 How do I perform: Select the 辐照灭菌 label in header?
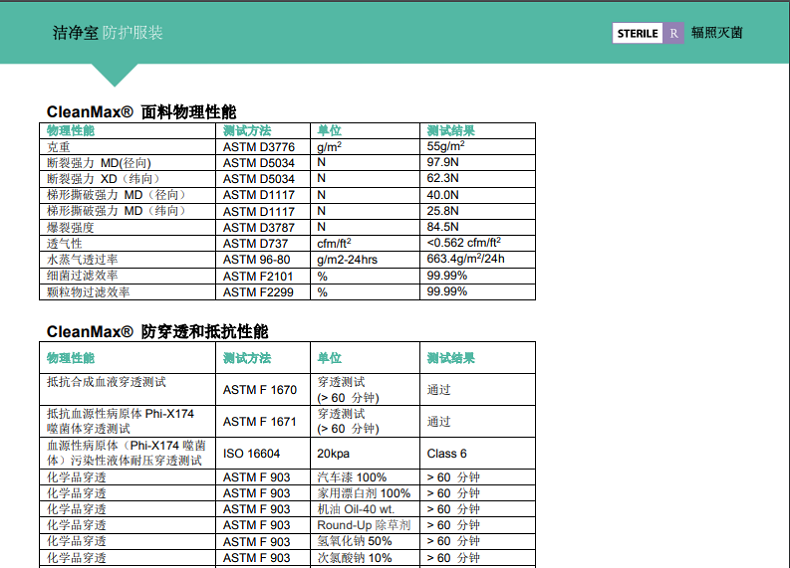(716, 33)
